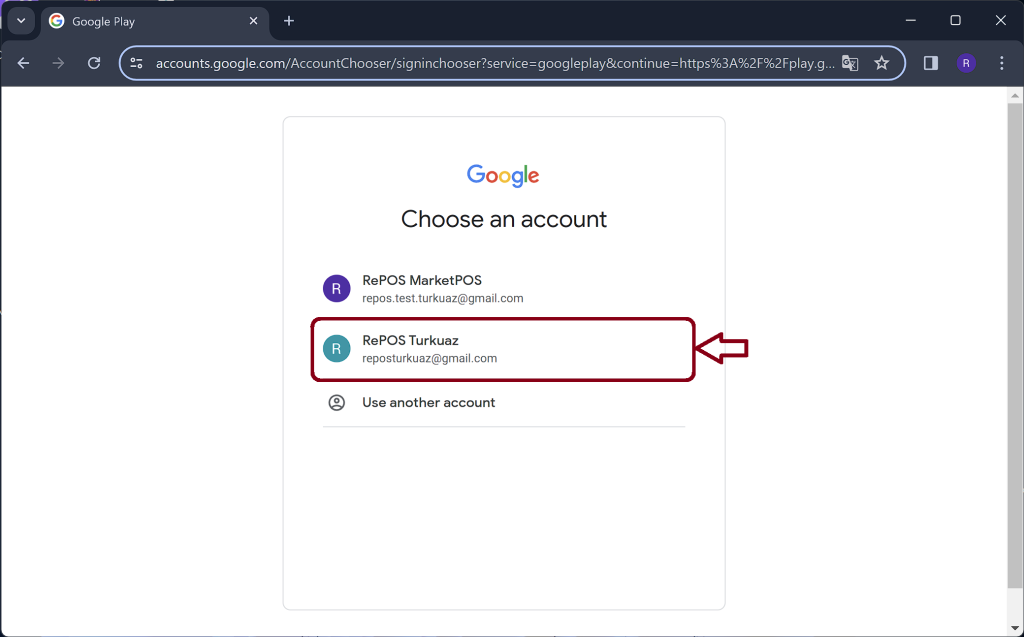Click the page scrollbar down arrow
The width and height of the screenshot is (1024, 637).
coord(1014,629)
